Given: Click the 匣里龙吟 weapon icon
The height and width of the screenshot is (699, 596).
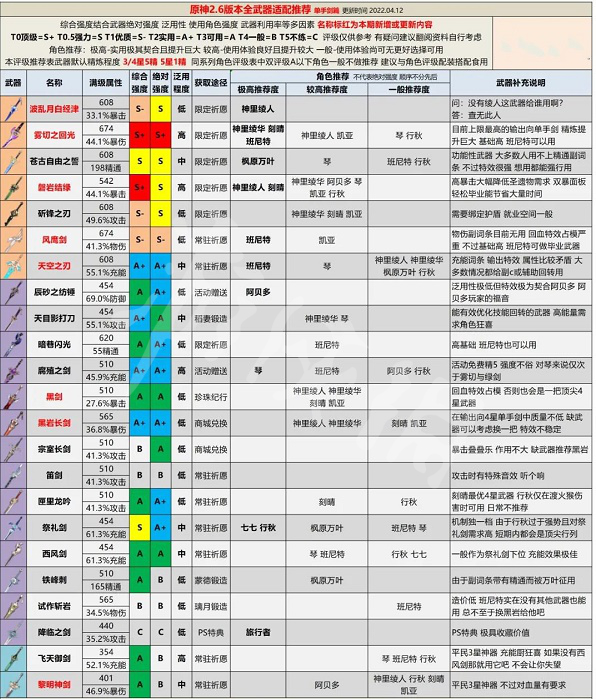Looking at the screenshot, I should point(13,502).
